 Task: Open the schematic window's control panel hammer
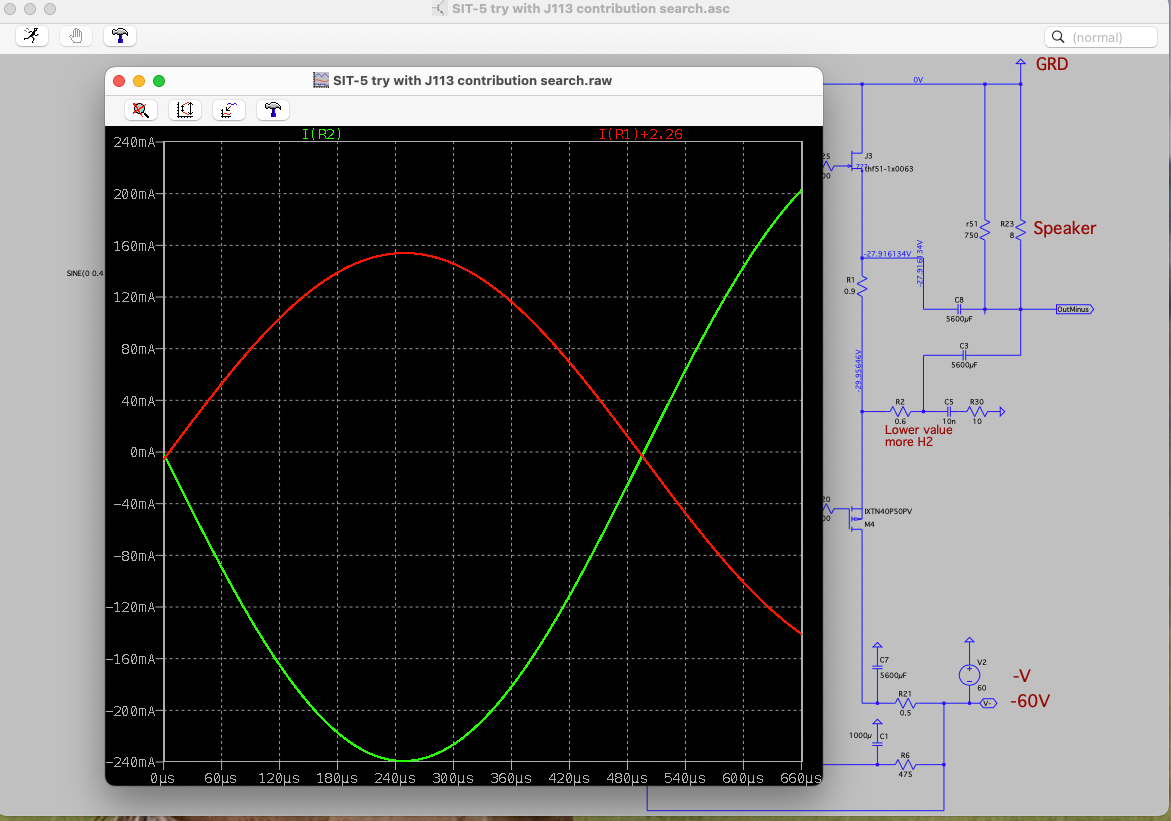tap(119, 35)
